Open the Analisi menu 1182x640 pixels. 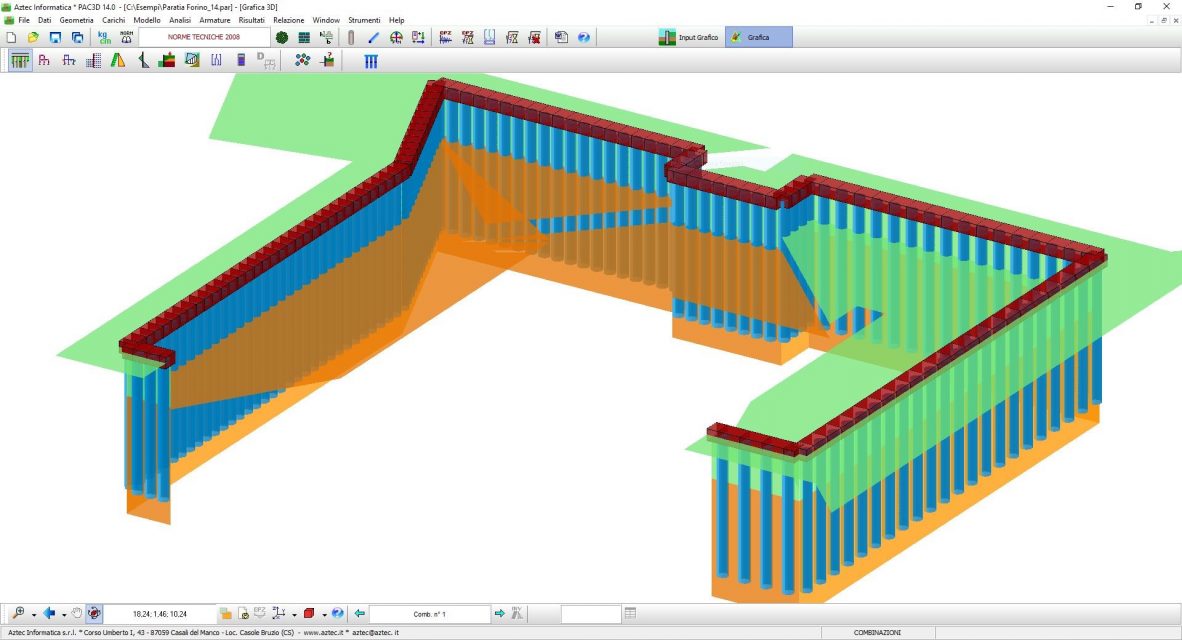(180, 20)
